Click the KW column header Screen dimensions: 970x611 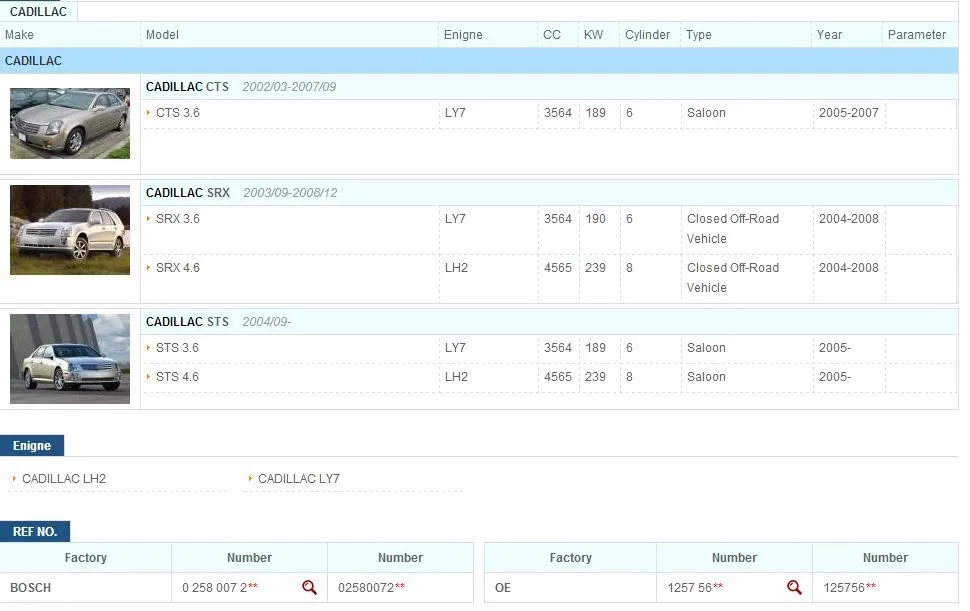(x=593, y=35)
